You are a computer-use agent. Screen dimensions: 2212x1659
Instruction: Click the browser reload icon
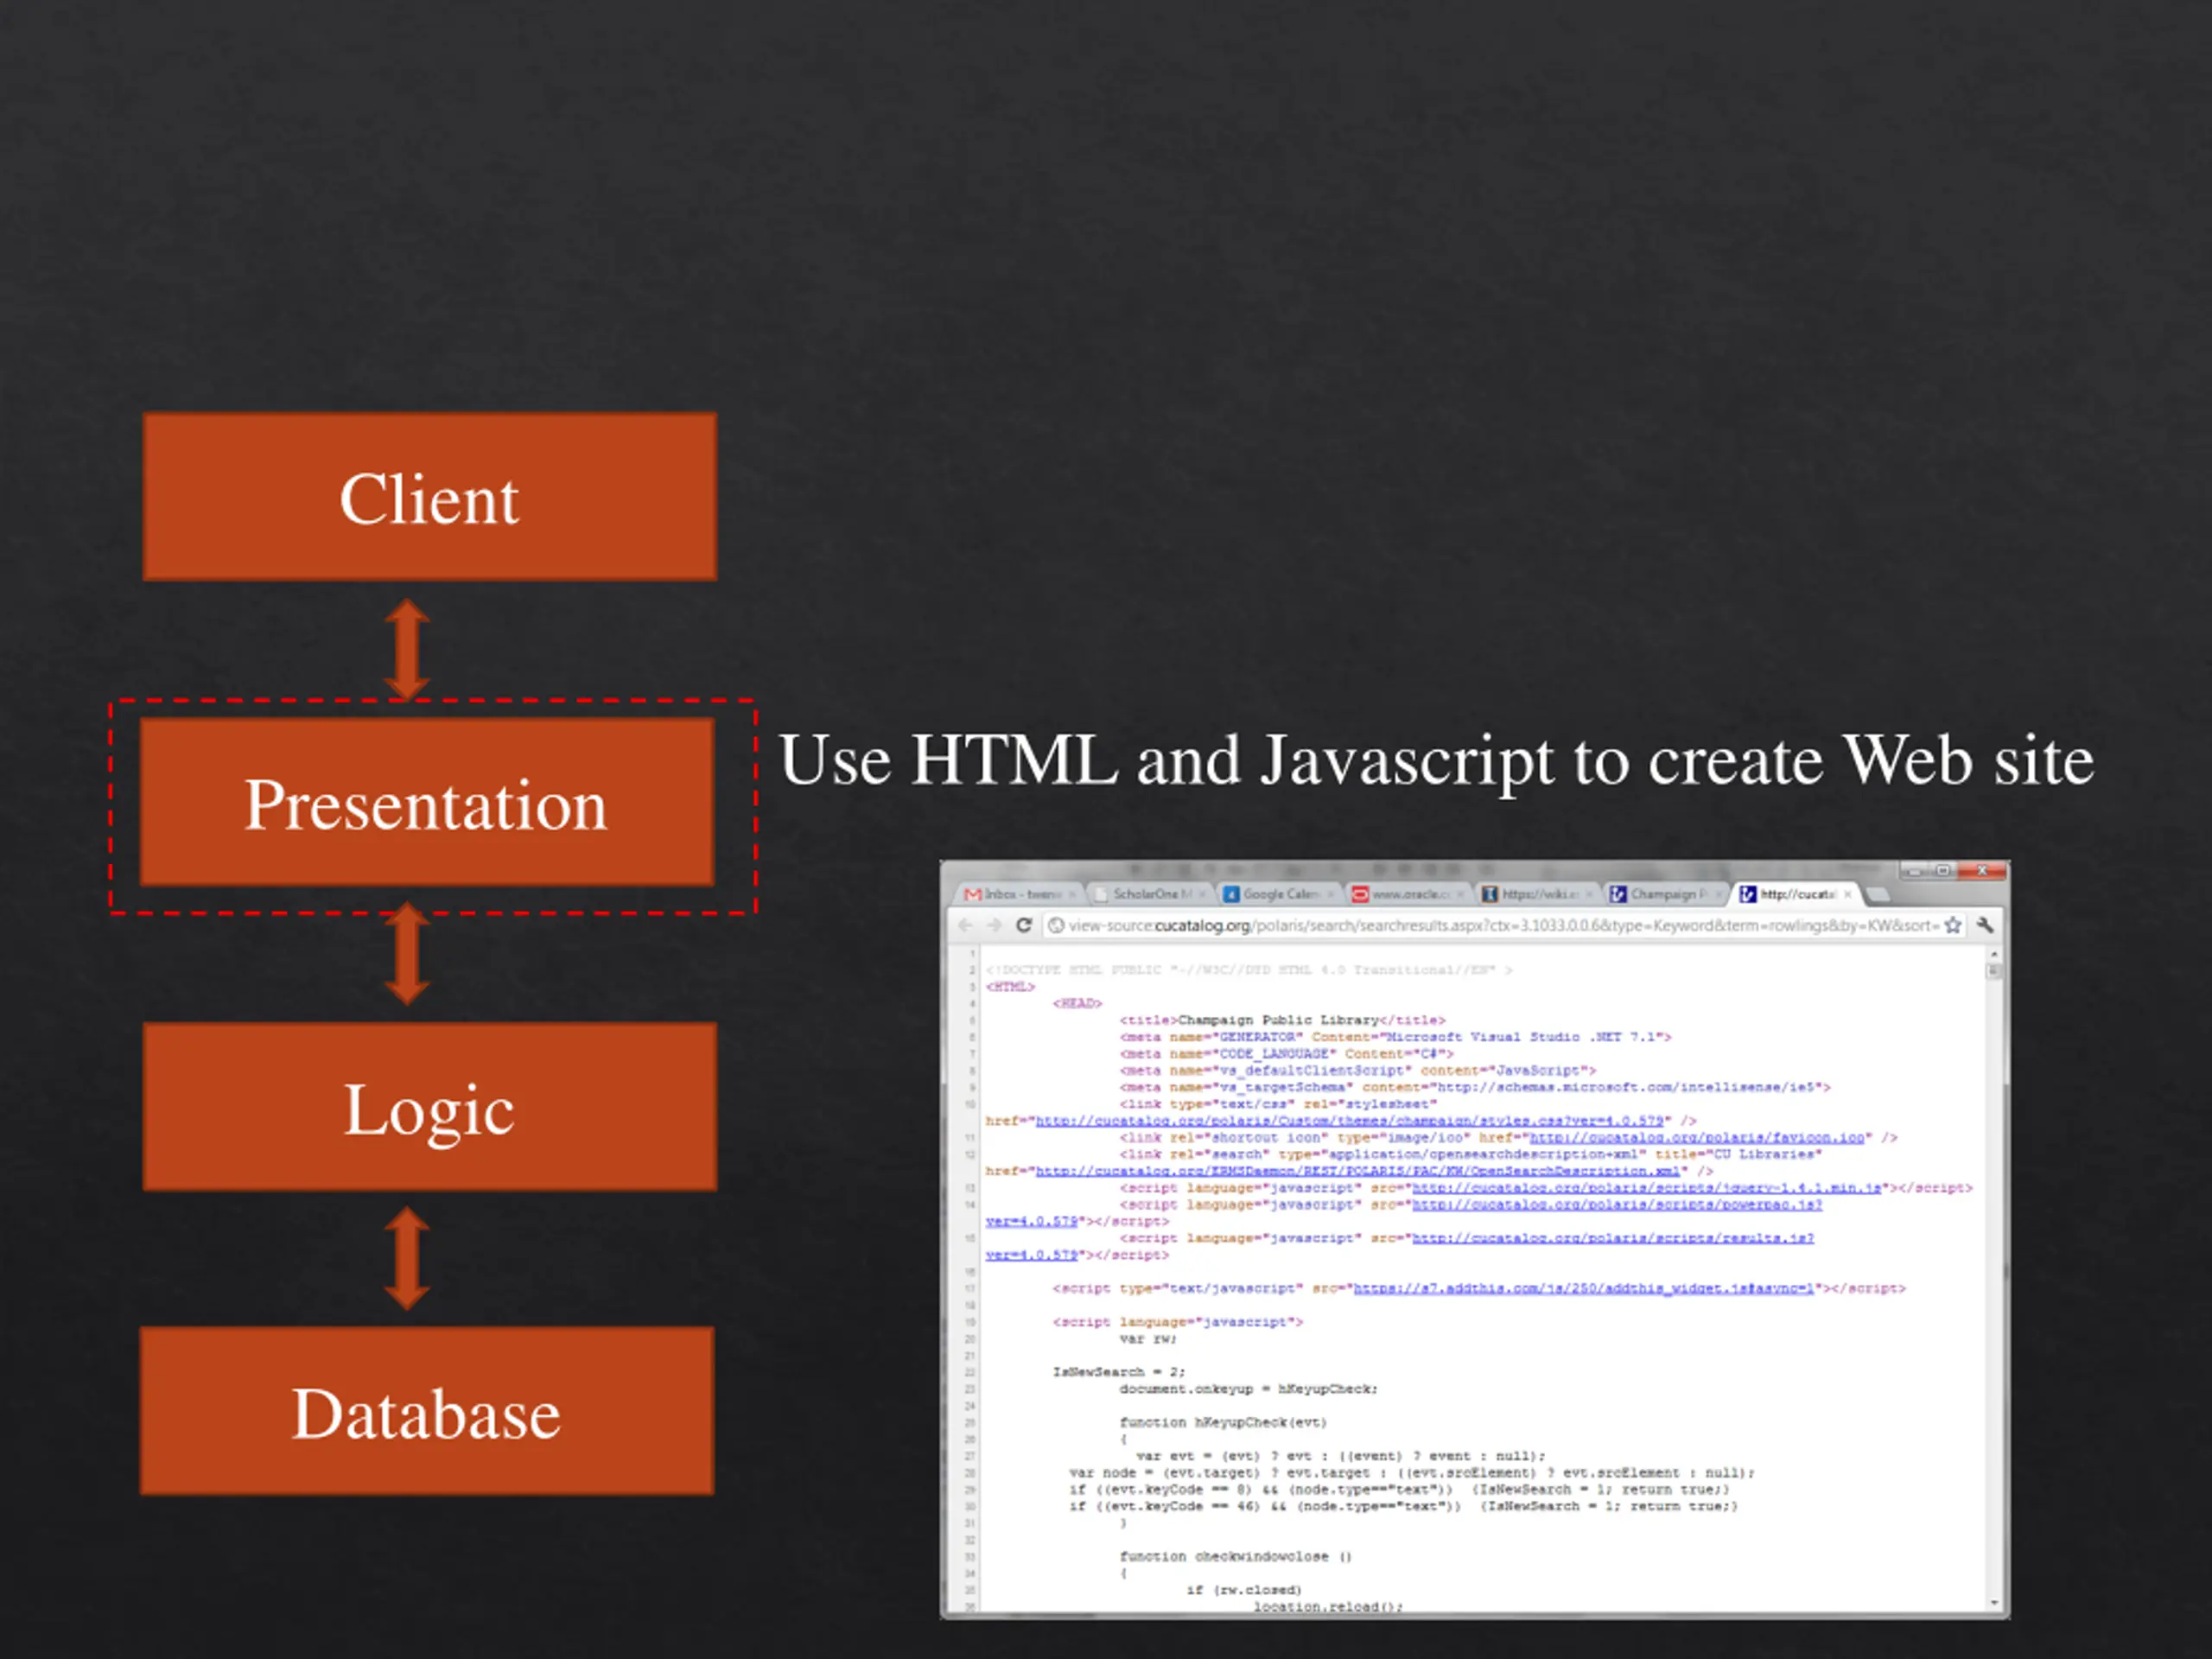coord(1023,925)
